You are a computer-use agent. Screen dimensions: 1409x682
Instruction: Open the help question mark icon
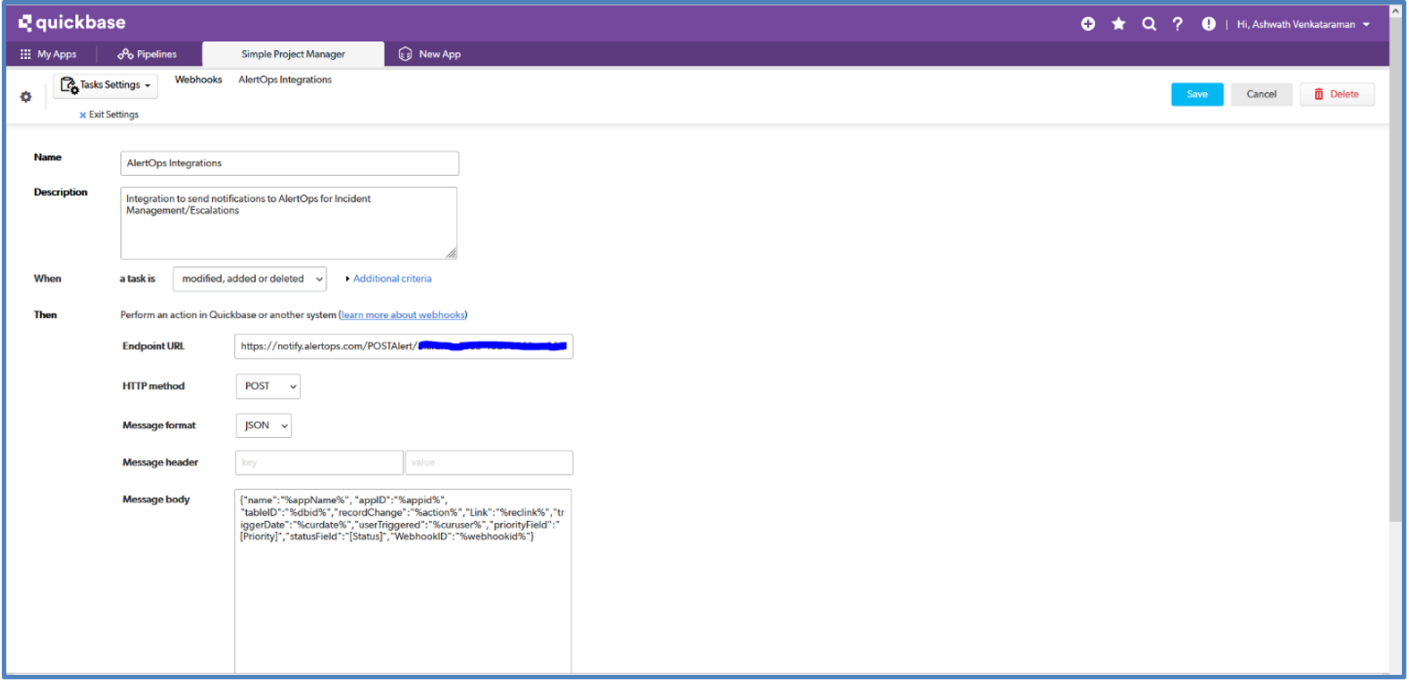pyautogui.click(x=1178, y=24)
